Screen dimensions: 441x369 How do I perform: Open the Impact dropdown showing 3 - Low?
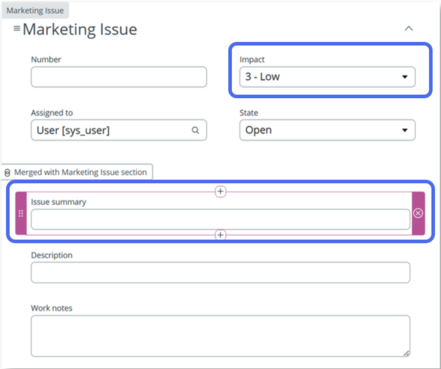327,77
